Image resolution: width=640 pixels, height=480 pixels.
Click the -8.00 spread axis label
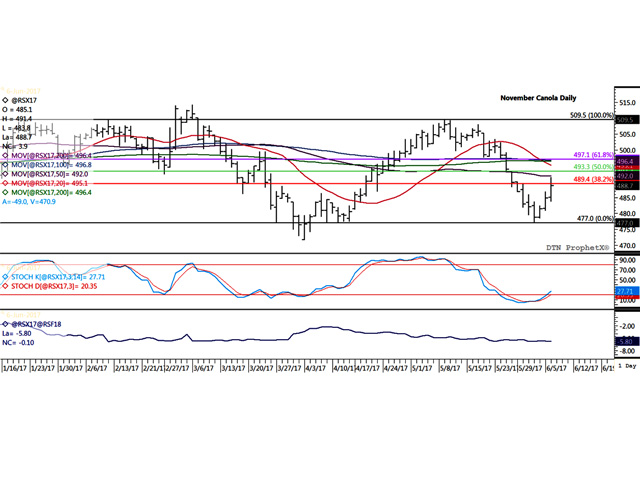(x=627, y=351)
